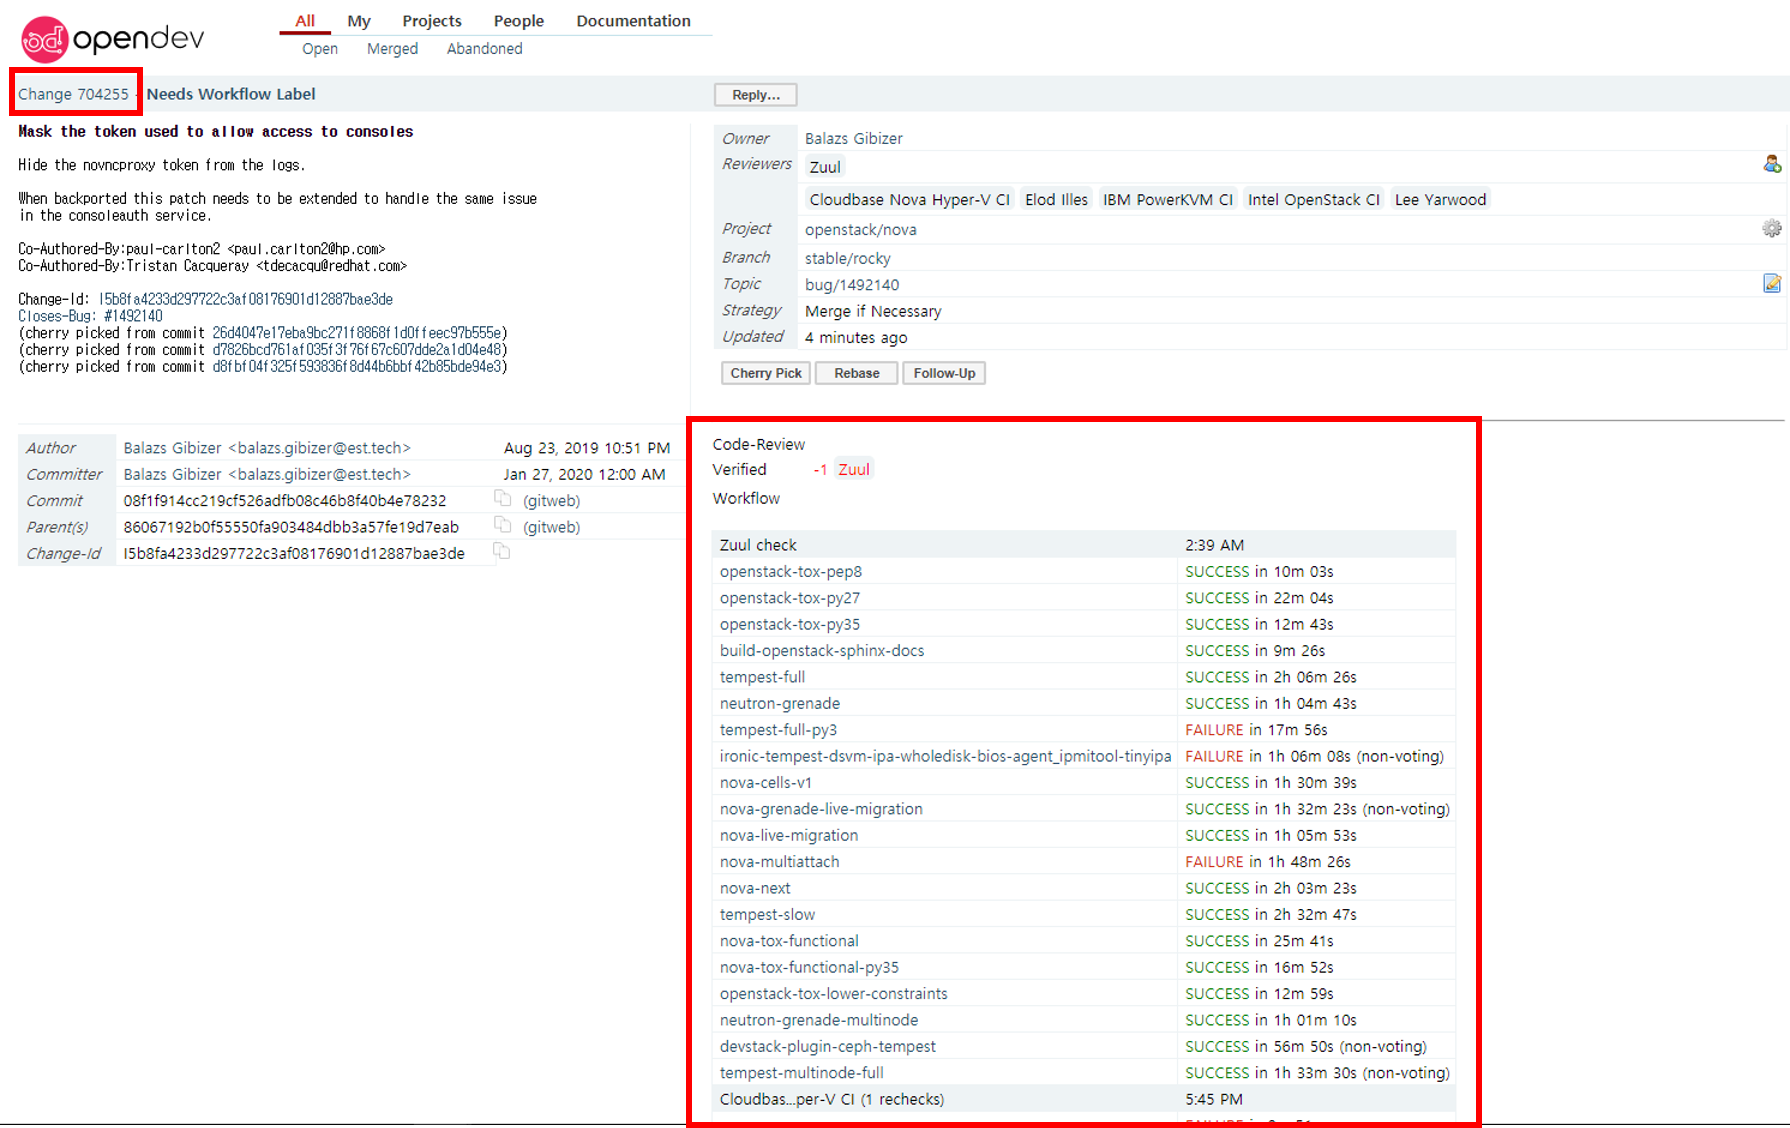Show Open changes
Image resolution: width=1790 pixels, height=1128 pixels.
pos(320,49)
